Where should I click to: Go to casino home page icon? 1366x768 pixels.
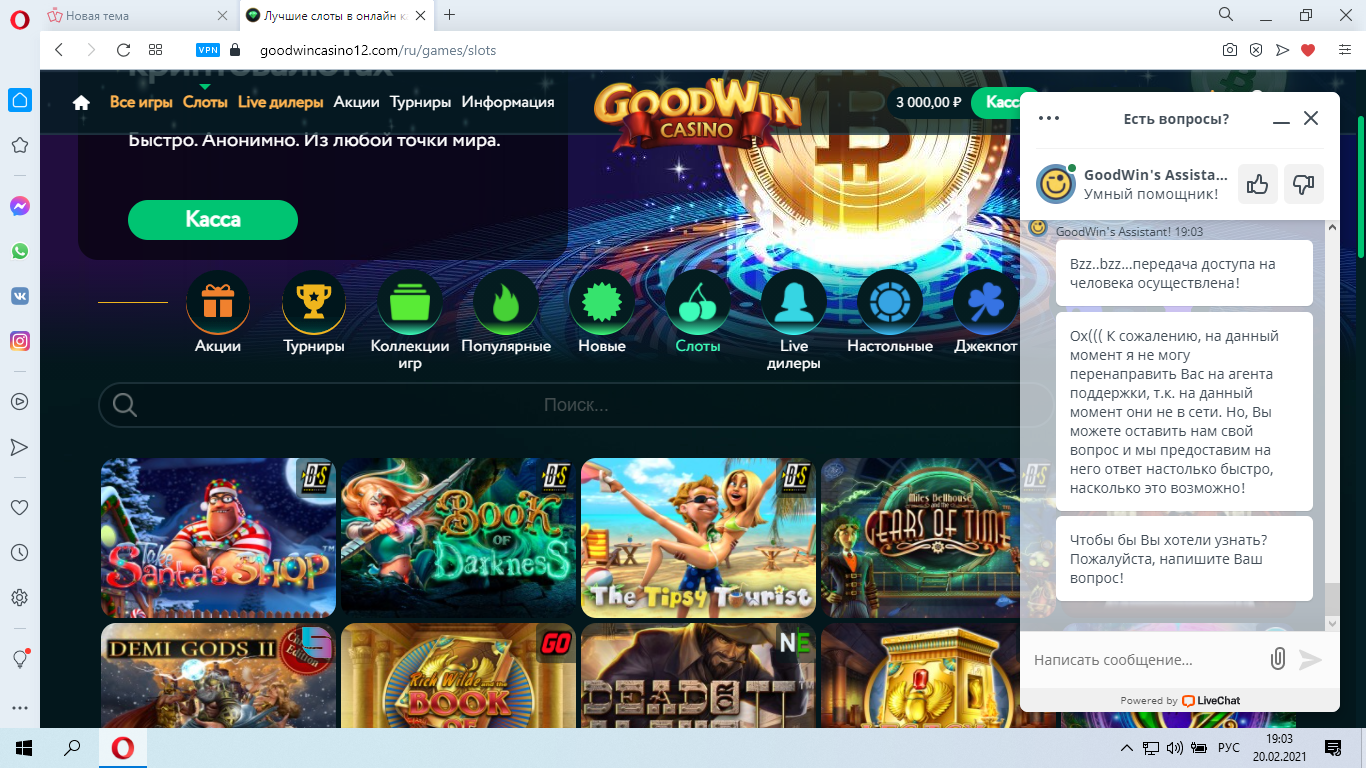click(81, 102)
